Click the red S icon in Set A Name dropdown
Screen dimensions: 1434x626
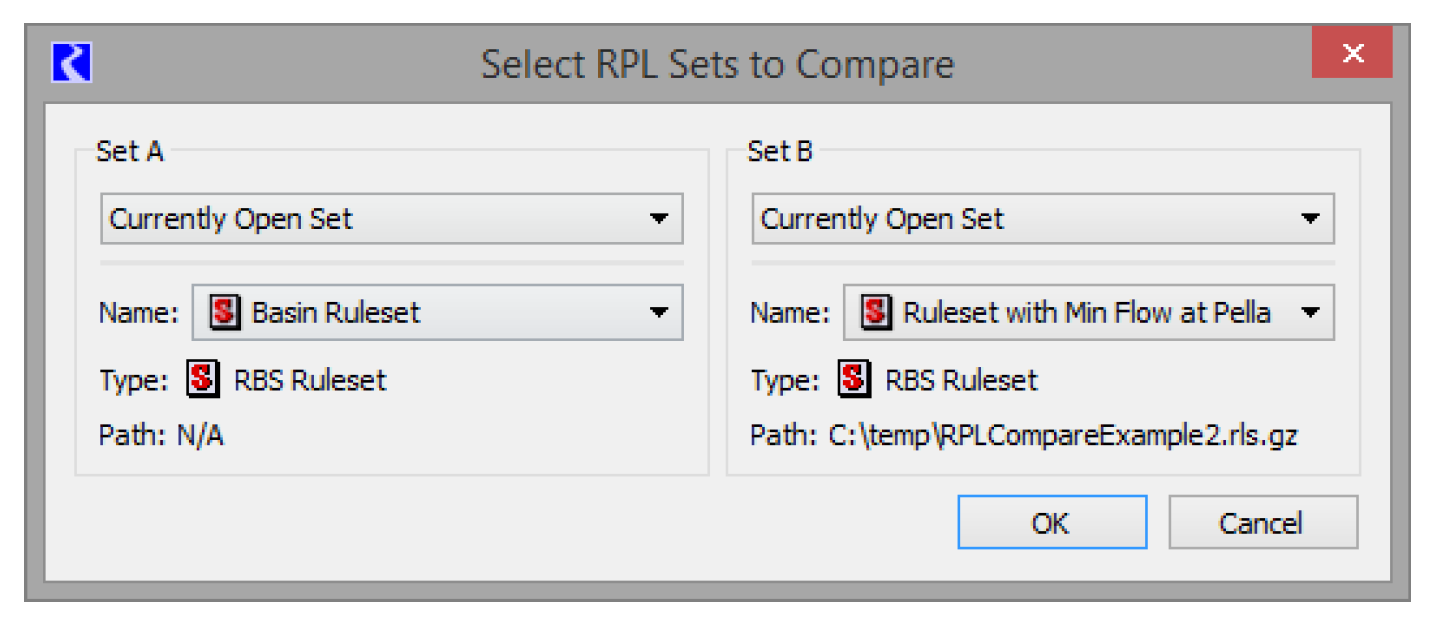pos(224,312)
